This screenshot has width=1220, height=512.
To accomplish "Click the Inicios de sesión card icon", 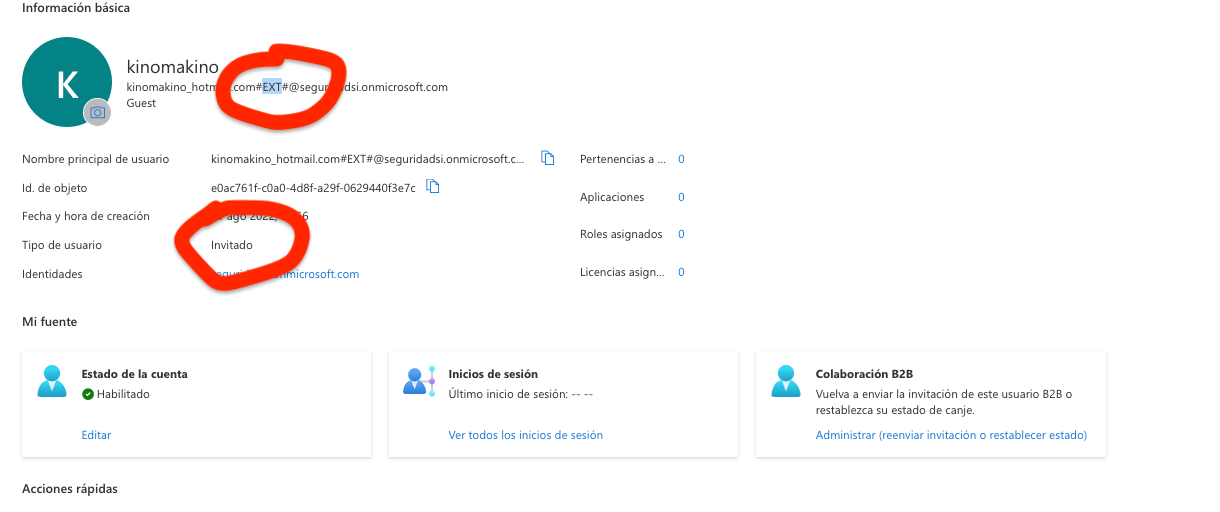I will (x=419, y=382).
